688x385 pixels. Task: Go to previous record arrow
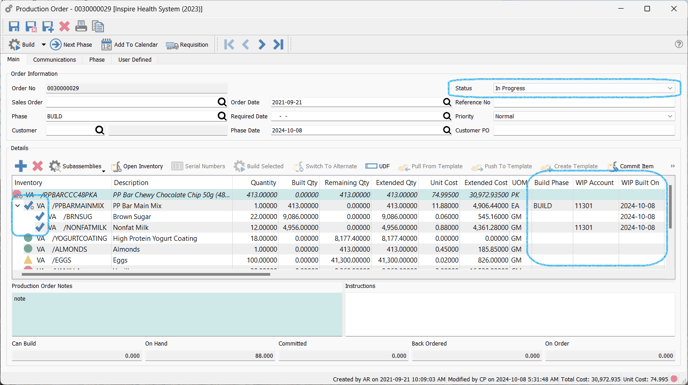246,44
